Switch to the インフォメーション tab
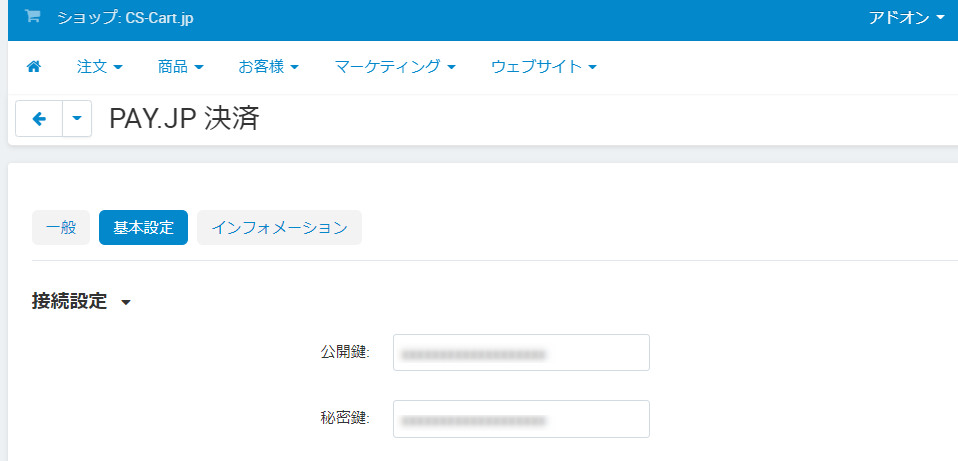958x461 pixels. coord(279,227)
